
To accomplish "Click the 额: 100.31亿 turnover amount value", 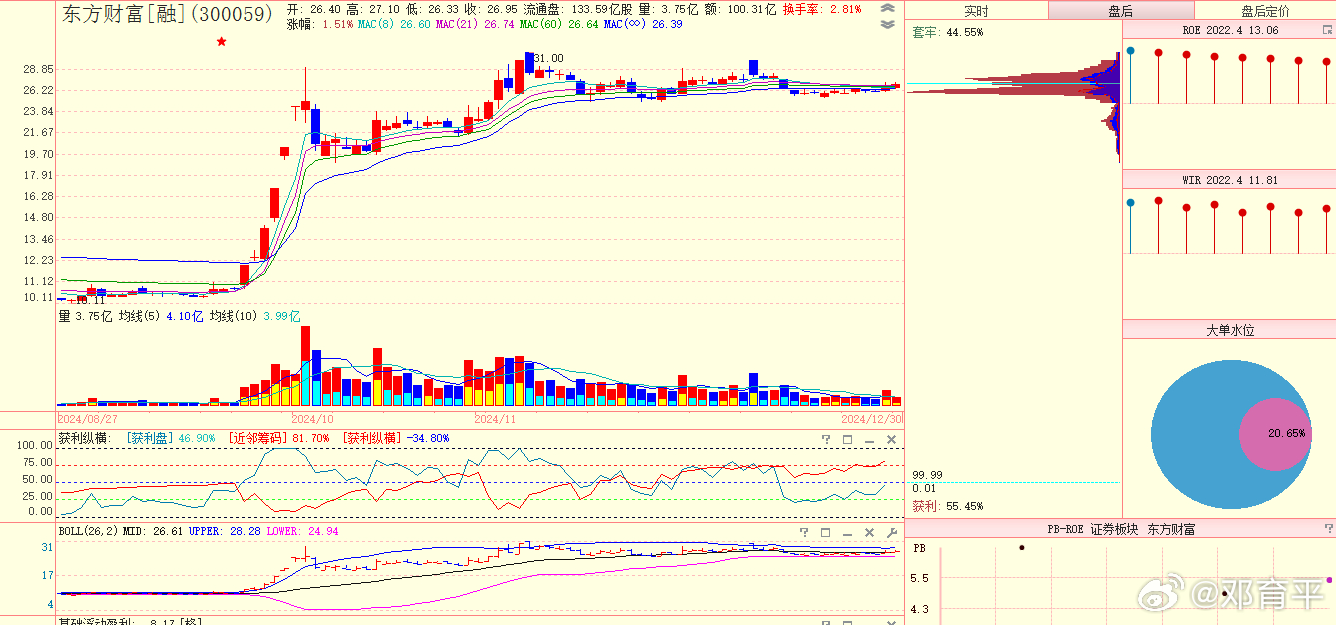I will click(x=741, y=9).
